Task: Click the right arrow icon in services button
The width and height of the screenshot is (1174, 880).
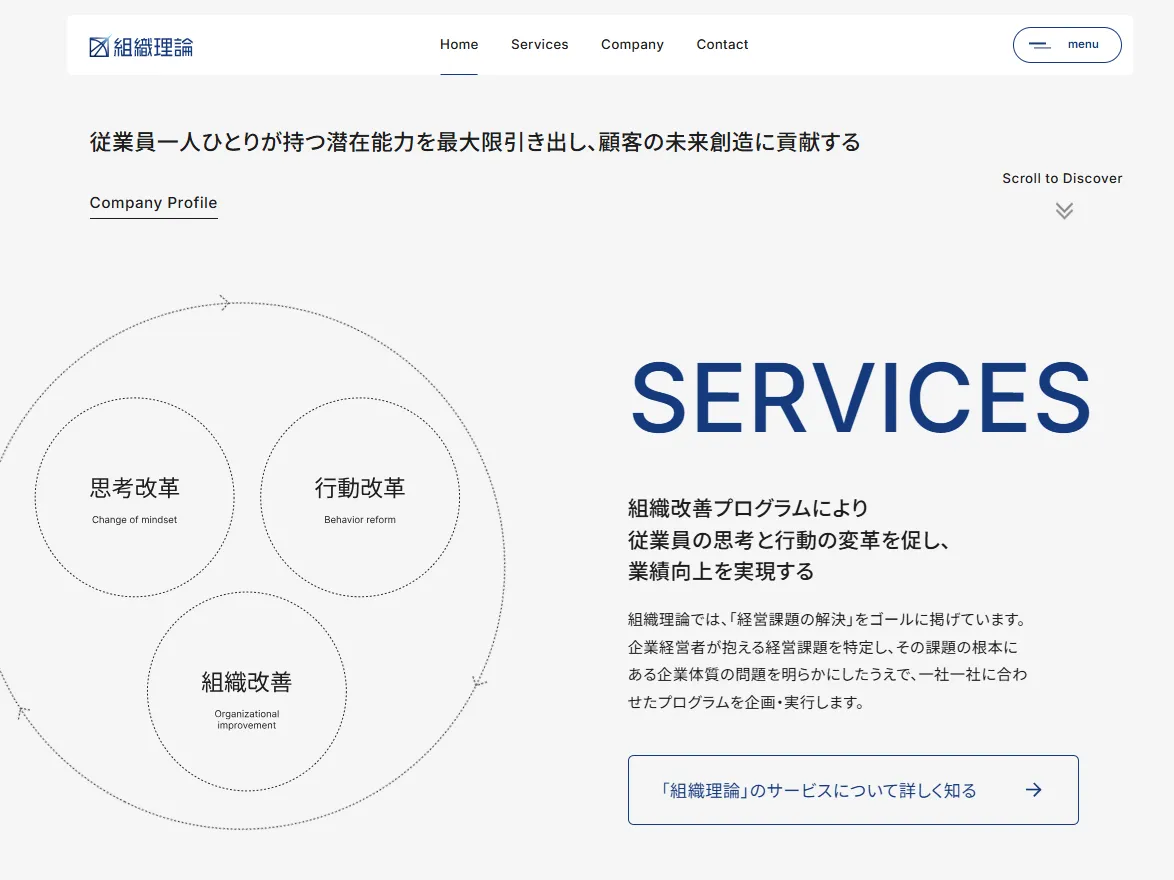Action: (x=1034, y=790)
